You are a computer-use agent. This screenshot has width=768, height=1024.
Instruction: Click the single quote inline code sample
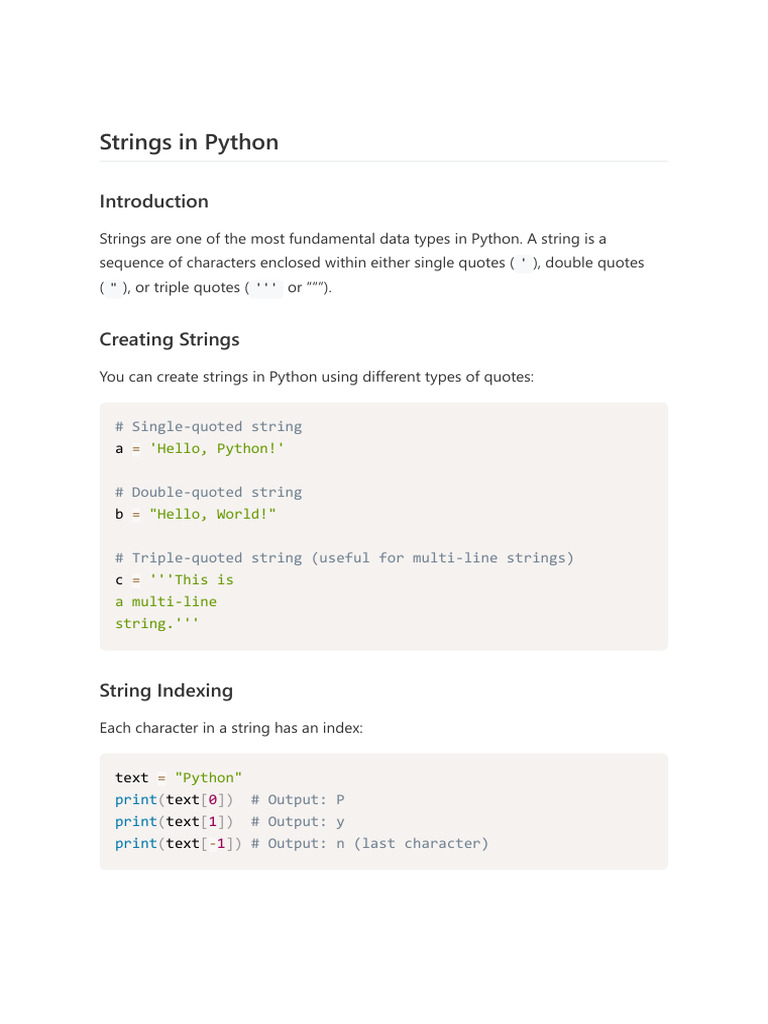click(x=524, y=263)
